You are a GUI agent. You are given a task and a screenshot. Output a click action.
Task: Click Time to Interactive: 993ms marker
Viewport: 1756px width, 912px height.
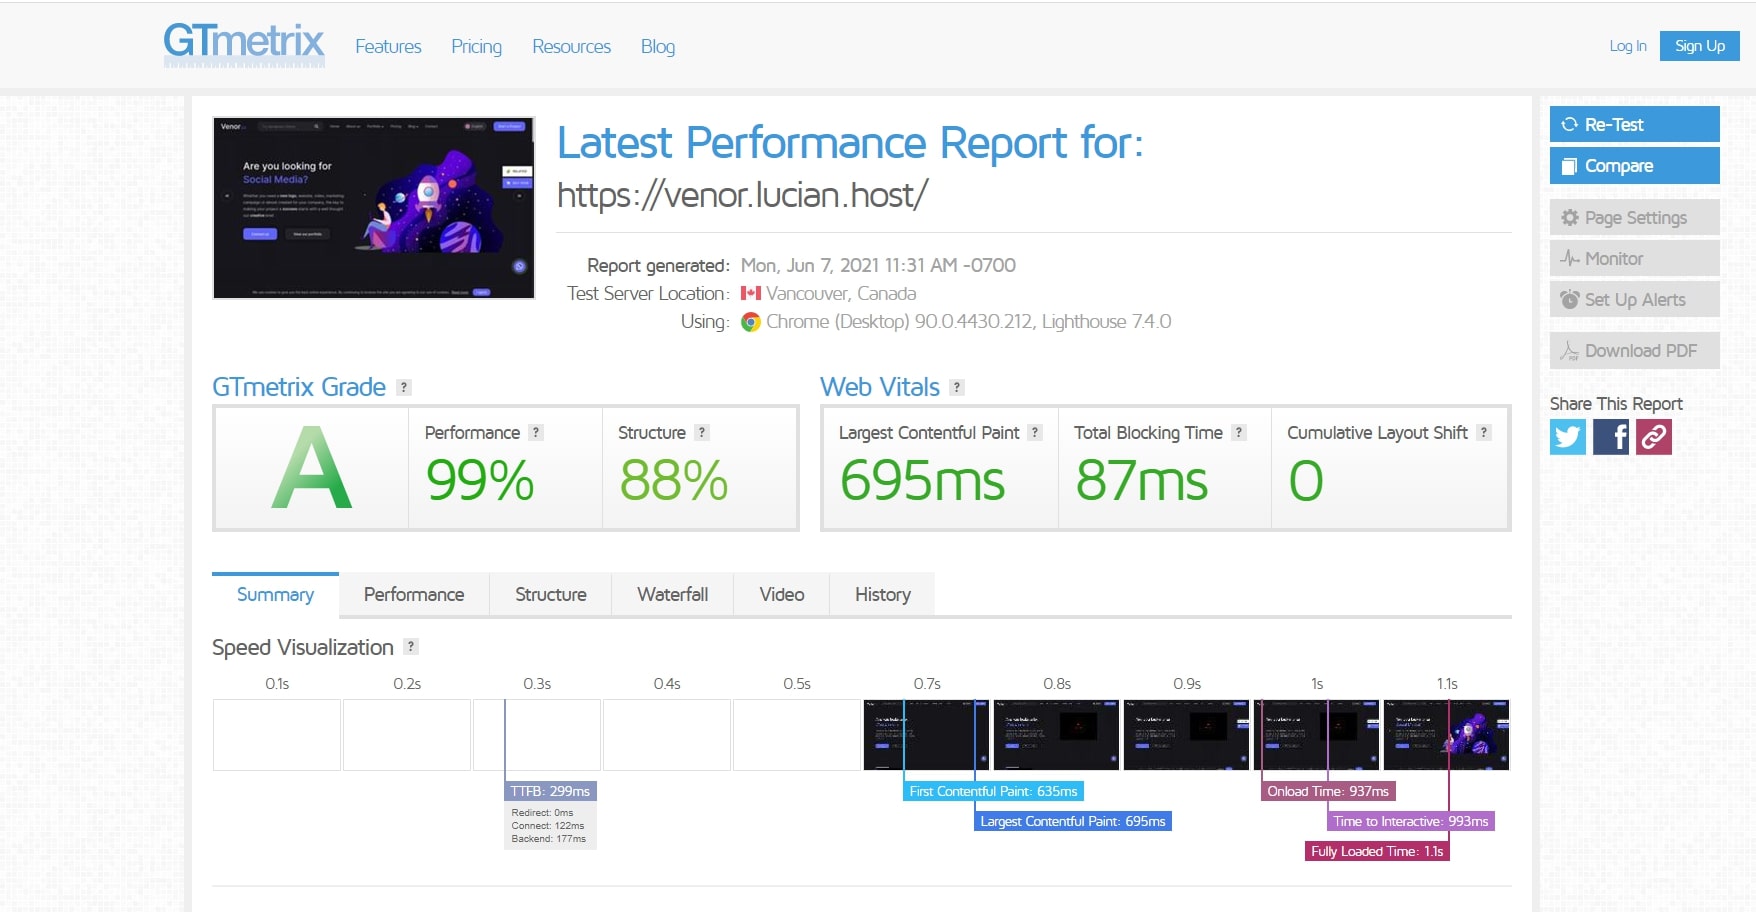(x=1411, y=821)
